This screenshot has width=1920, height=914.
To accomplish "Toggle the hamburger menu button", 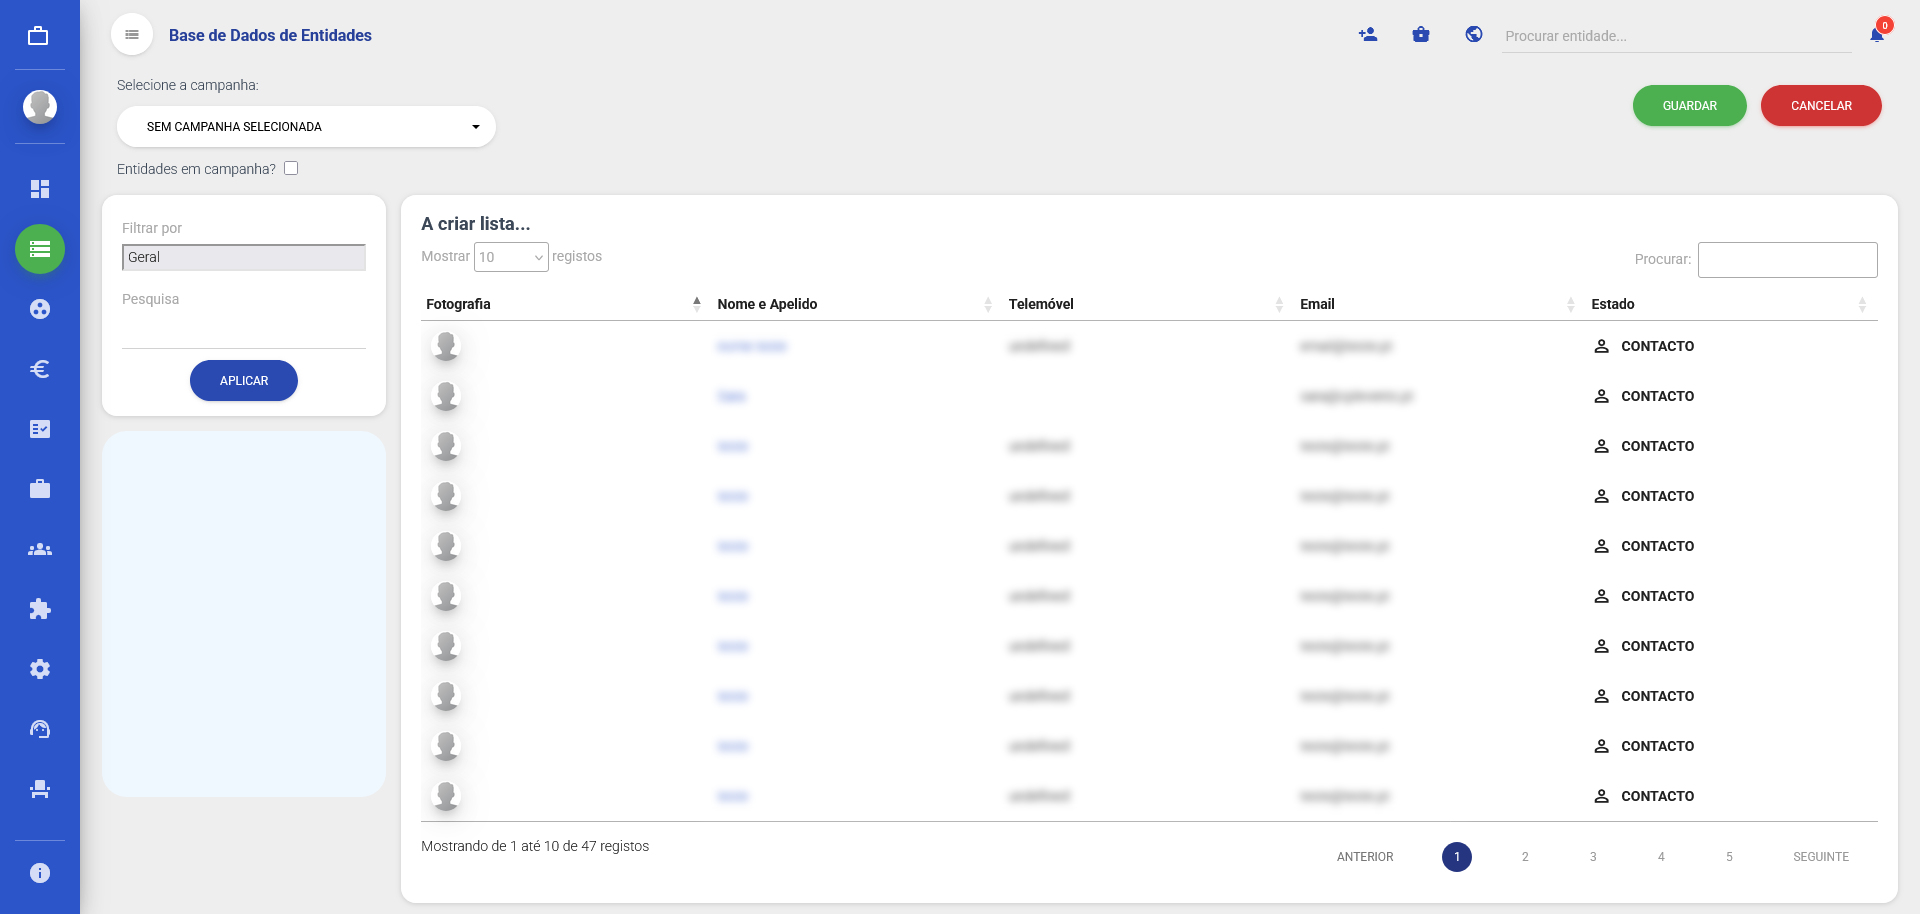I will (x=132, y=35).
